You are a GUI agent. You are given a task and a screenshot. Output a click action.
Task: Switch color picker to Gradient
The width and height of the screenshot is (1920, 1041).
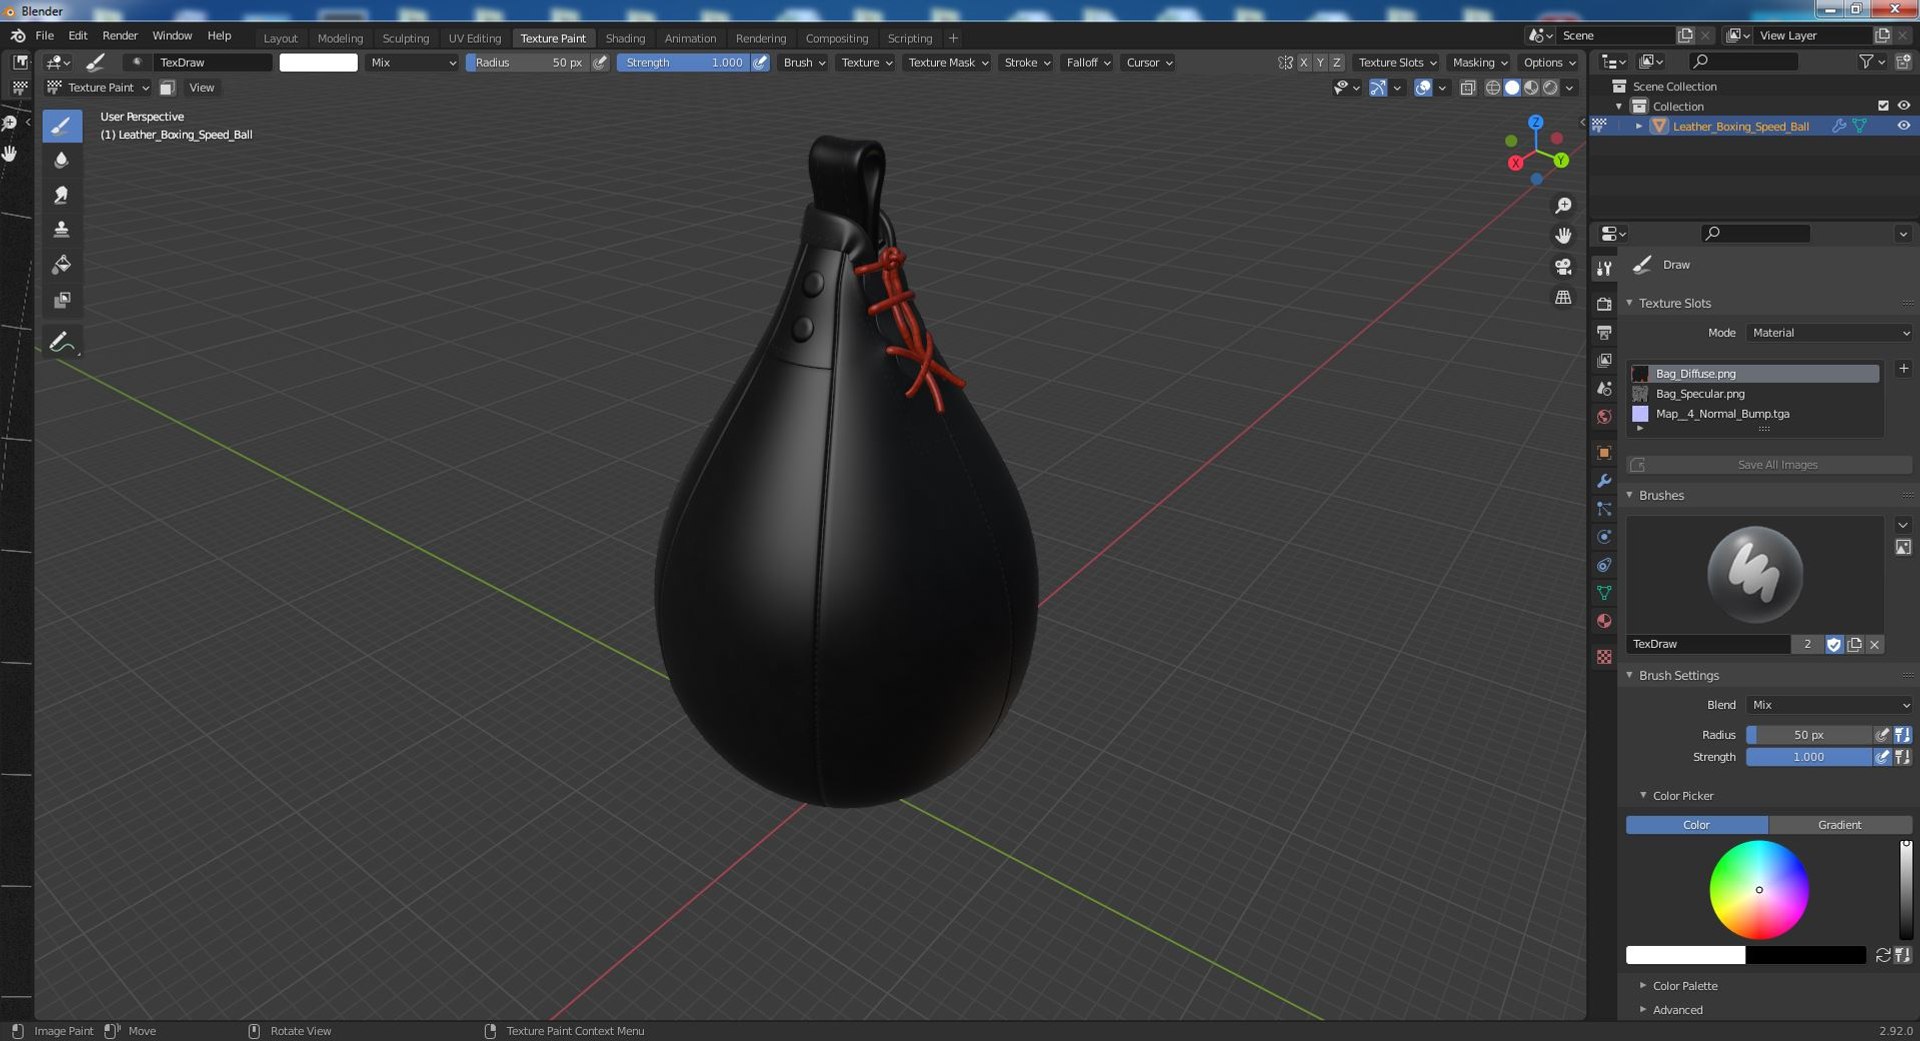[x=1840, y=825]
